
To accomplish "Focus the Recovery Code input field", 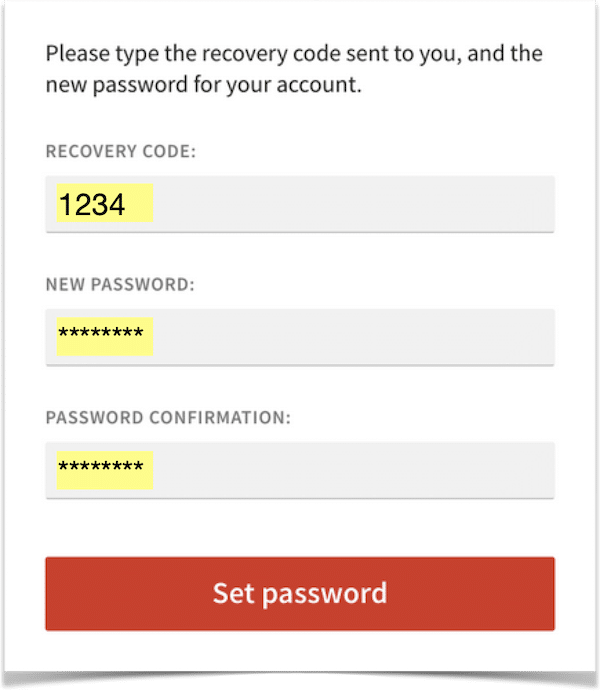I will point(299,204).
